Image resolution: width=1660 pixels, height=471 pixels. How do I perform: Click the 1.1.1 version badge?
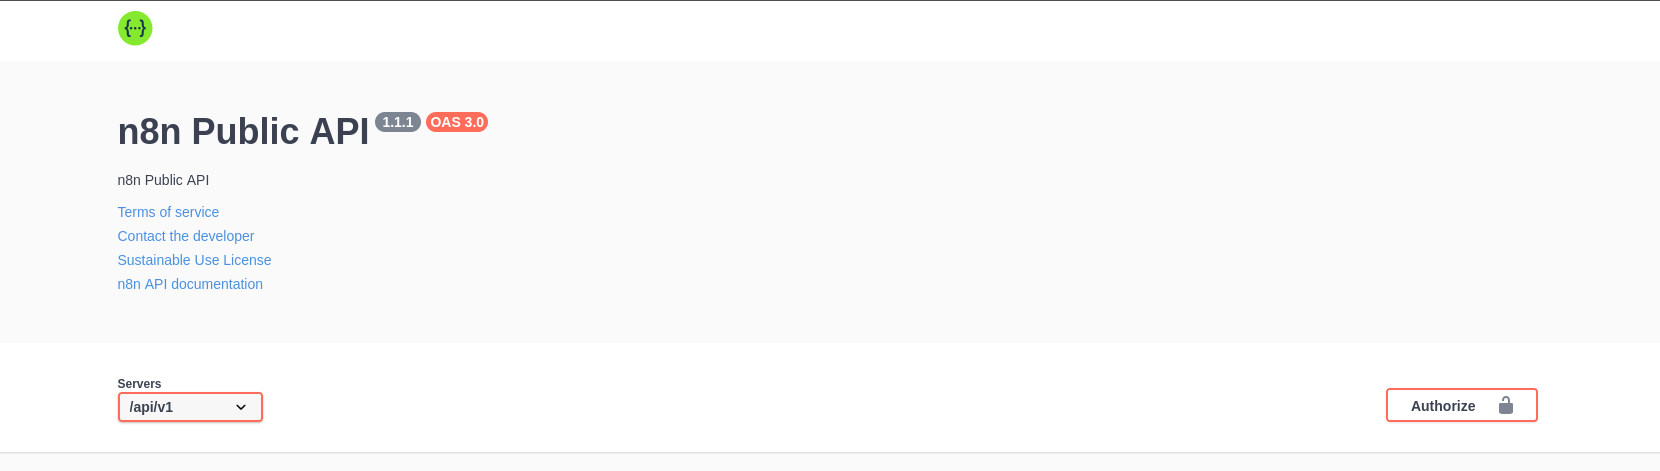[398, 122]
